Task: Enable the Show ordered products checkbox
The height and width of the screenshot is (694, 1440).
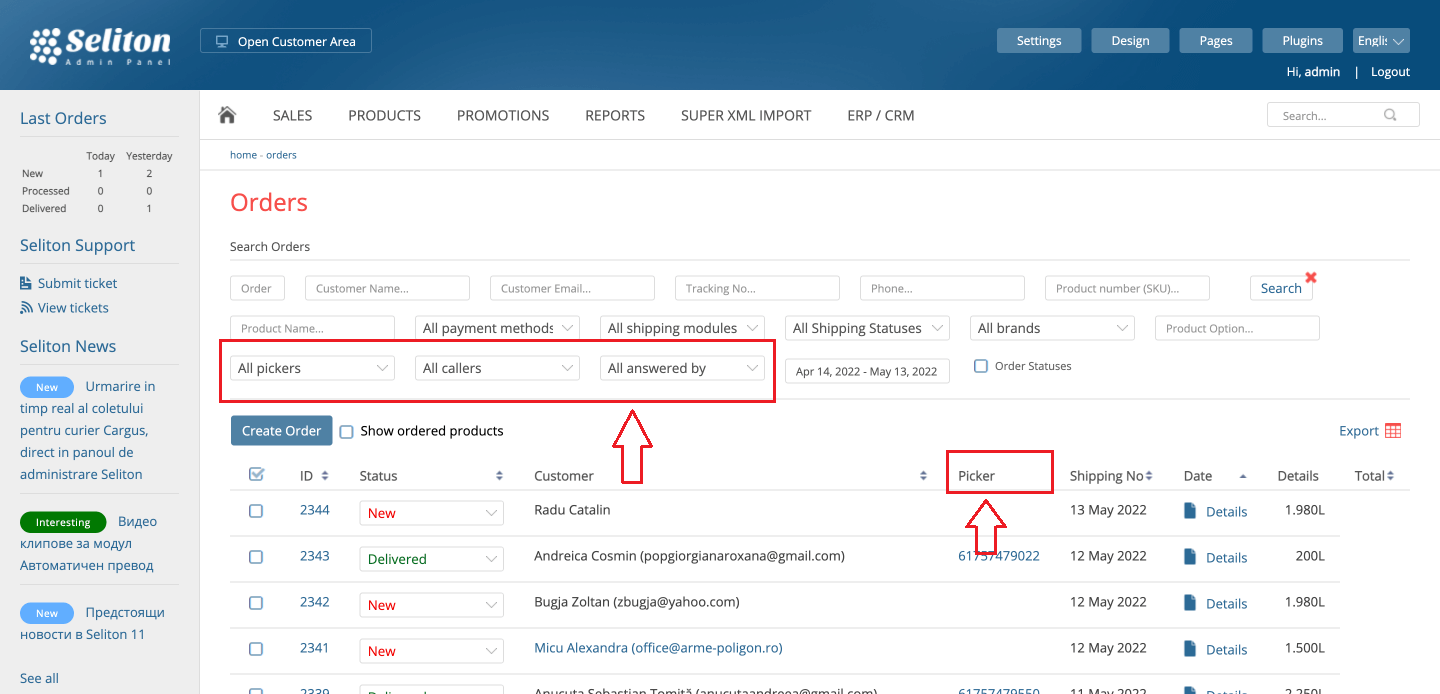Action: (x=347, y=432)
